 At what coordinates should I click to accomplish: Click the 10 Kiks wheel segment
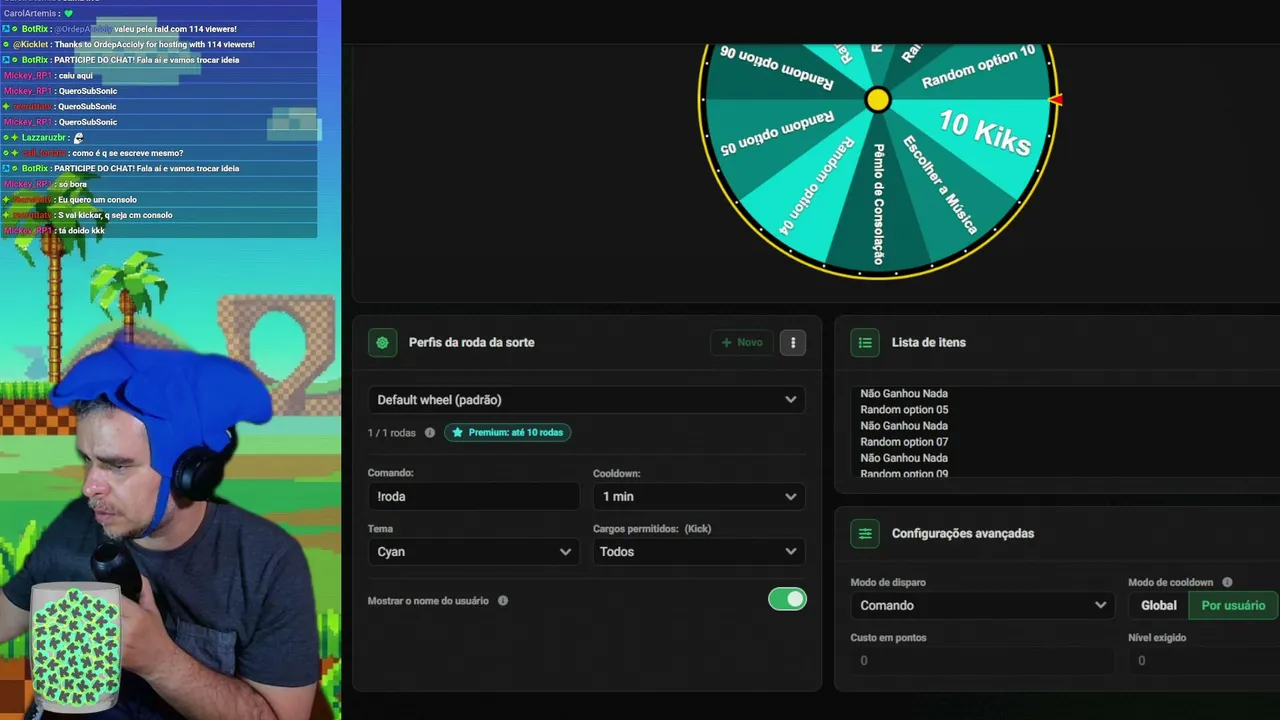coord(984,135)
